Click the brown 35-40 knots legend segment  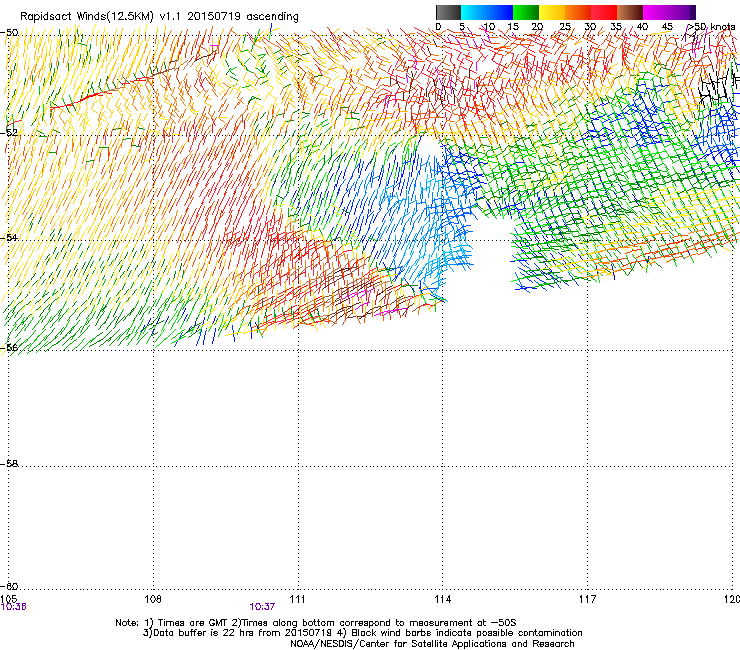(630, 12)
